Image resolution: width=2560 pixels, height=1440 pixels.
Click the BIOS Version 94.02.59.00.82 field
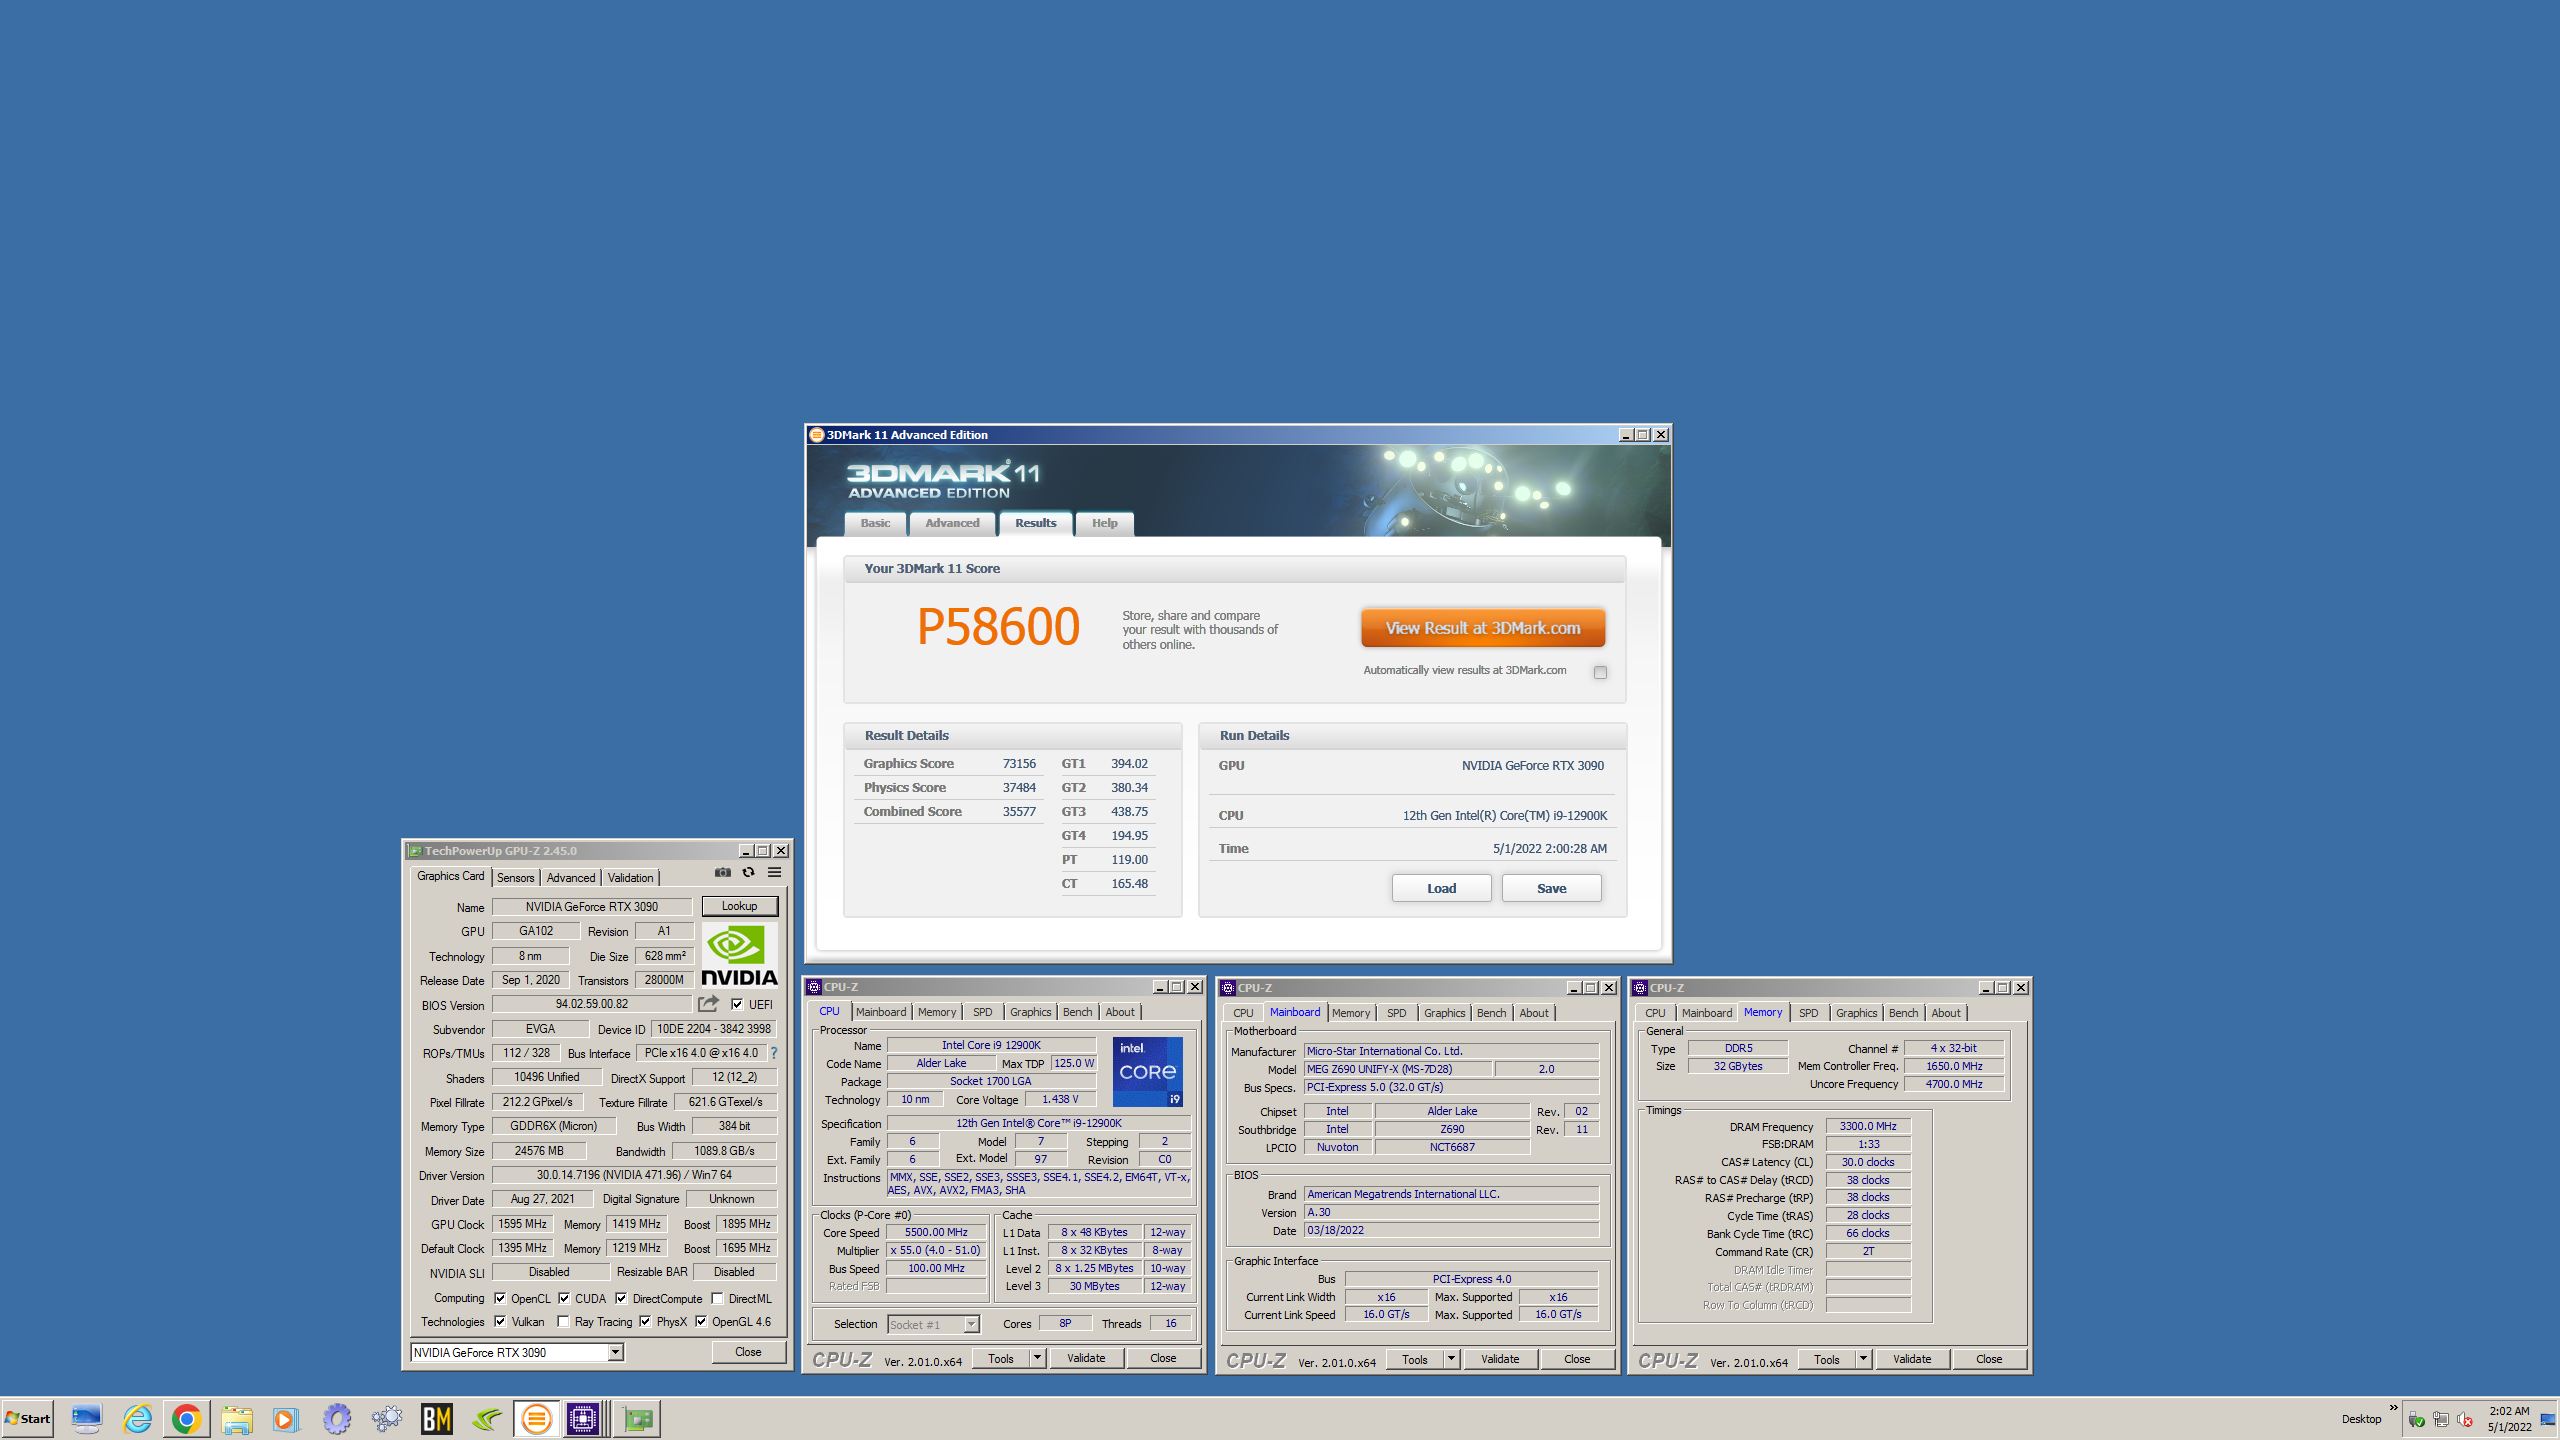coord(592,1004)
